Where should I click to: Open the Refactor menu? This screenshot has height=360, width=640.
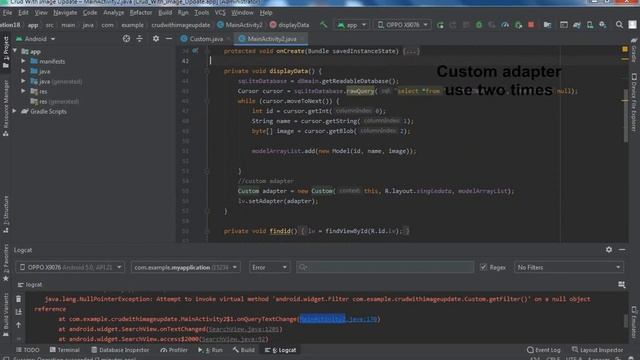click(140, 13)
